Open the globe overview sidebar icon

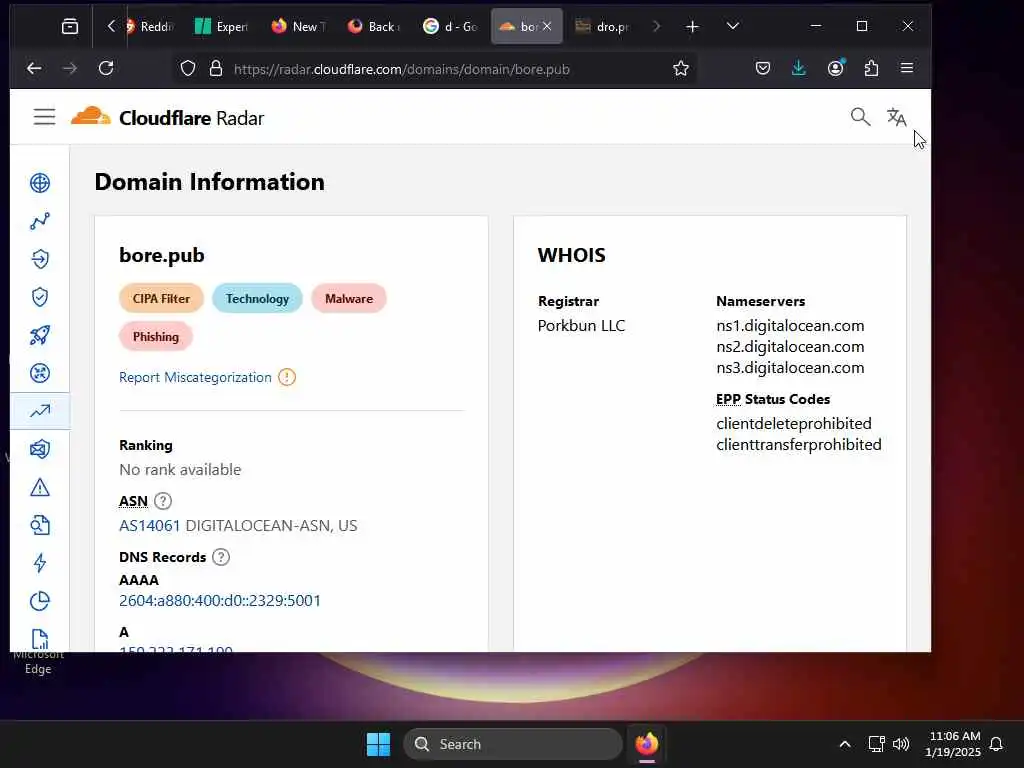coord(40,183)
